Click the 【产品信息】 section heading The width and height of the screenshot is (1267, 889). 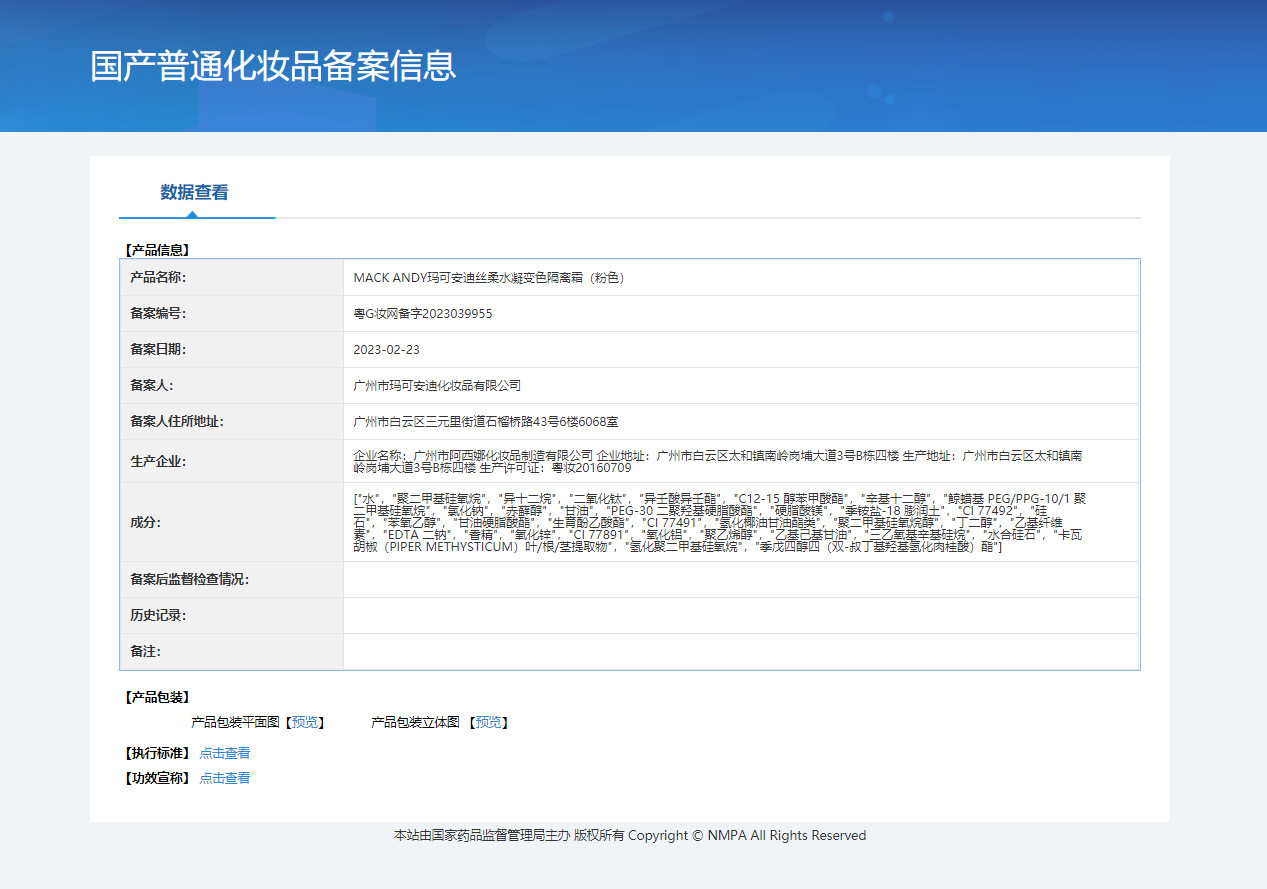pyautogui.click(x=157, y=249)
